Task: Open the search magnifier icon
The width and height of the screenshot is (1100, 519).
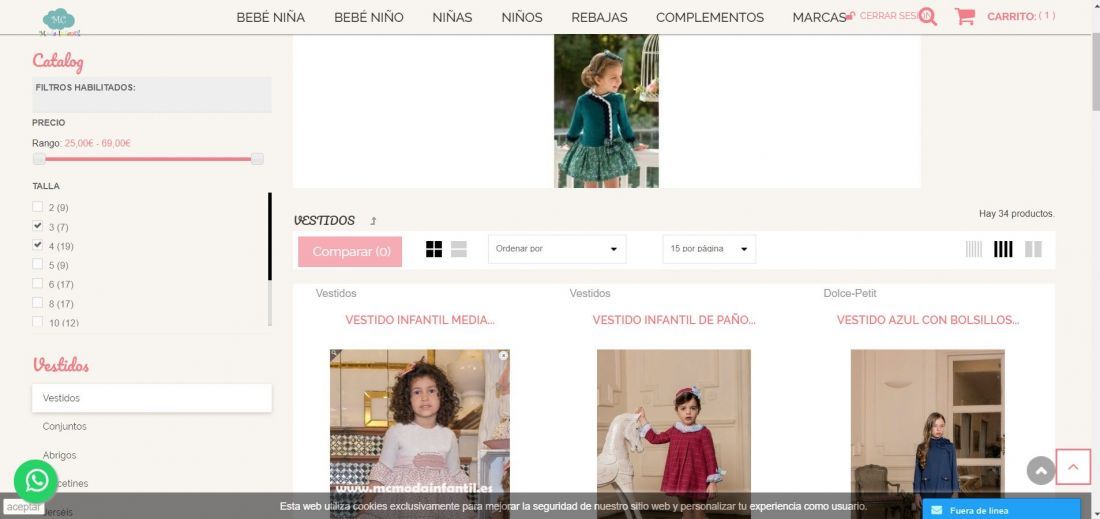Action: [x=927, y=17]
